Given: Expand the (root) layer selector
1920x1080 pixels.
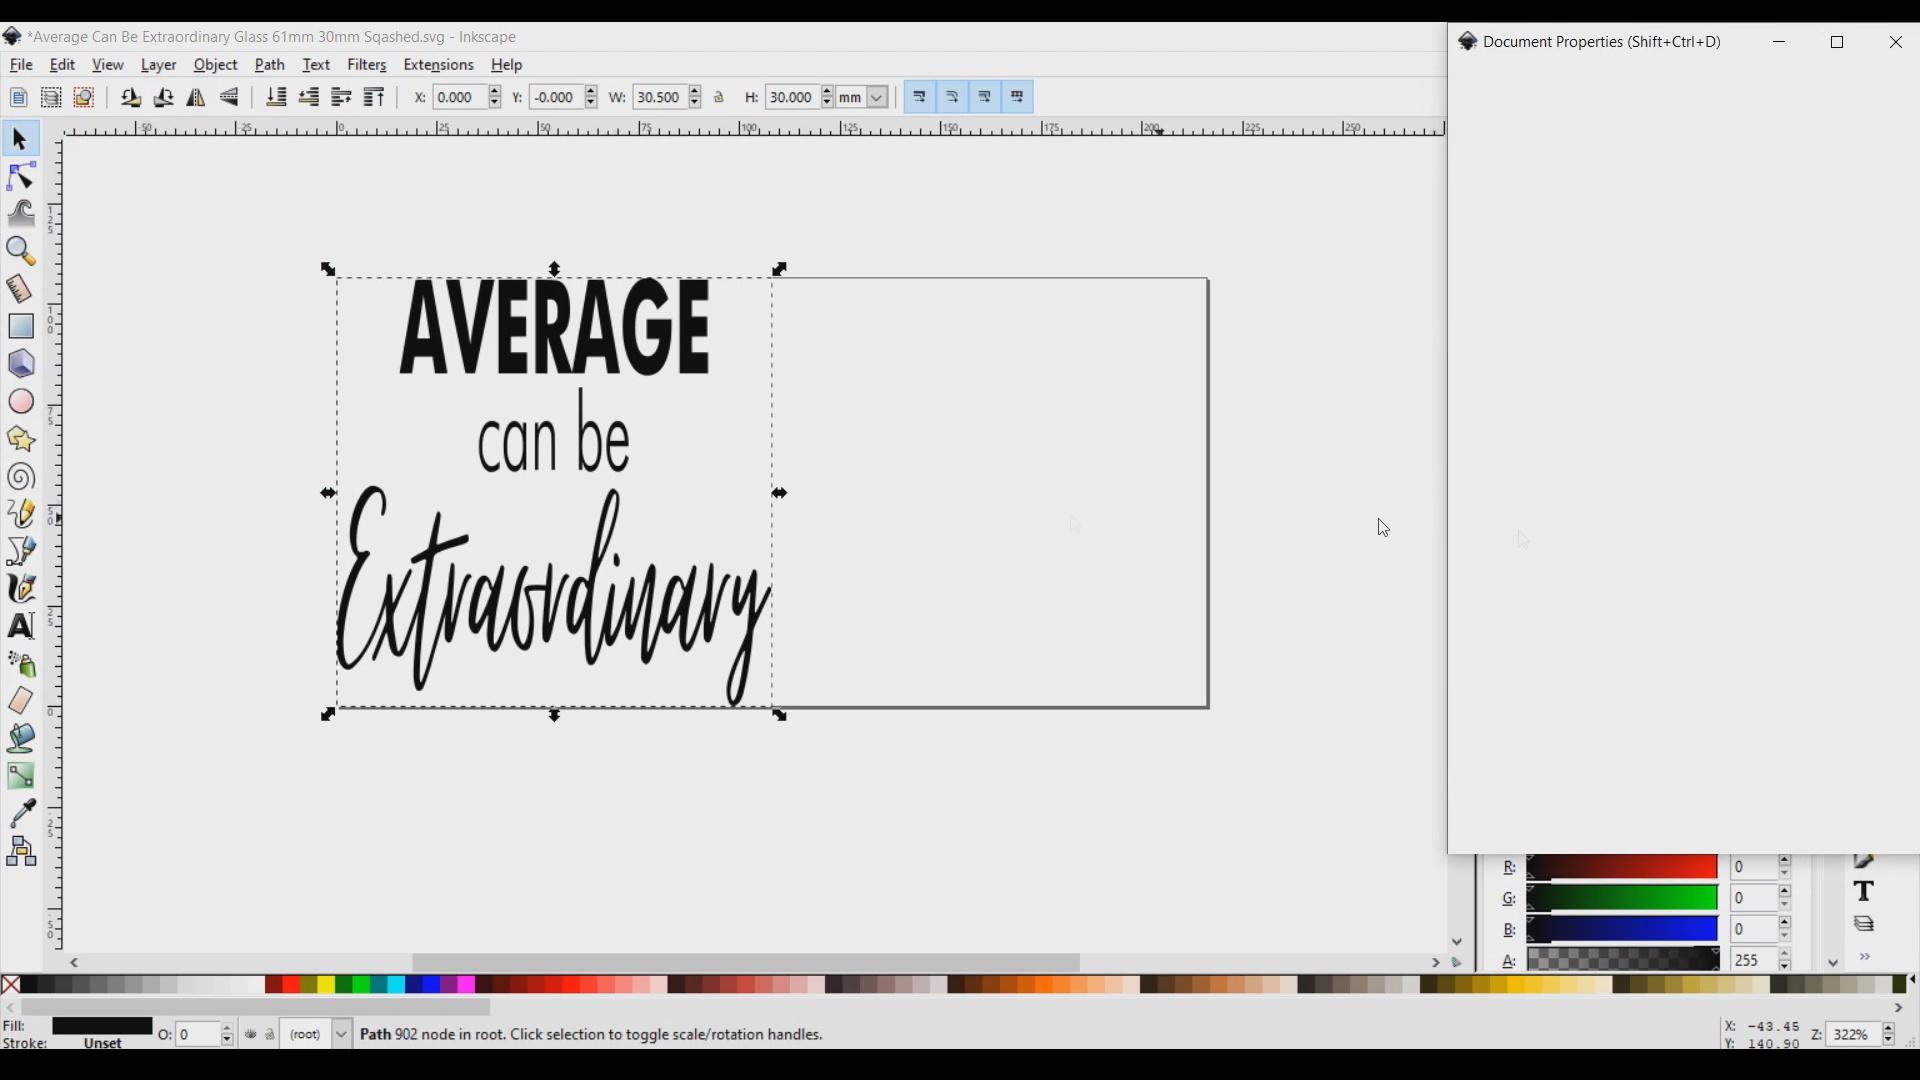Looking at the screenshot, I should coord(342,1036).
